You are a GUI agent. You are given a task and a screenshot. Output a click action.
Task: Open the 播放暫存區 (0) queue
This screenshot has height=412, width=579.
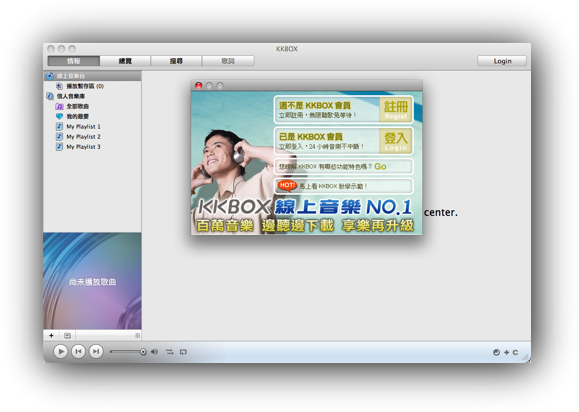click(x=85, y=86)
